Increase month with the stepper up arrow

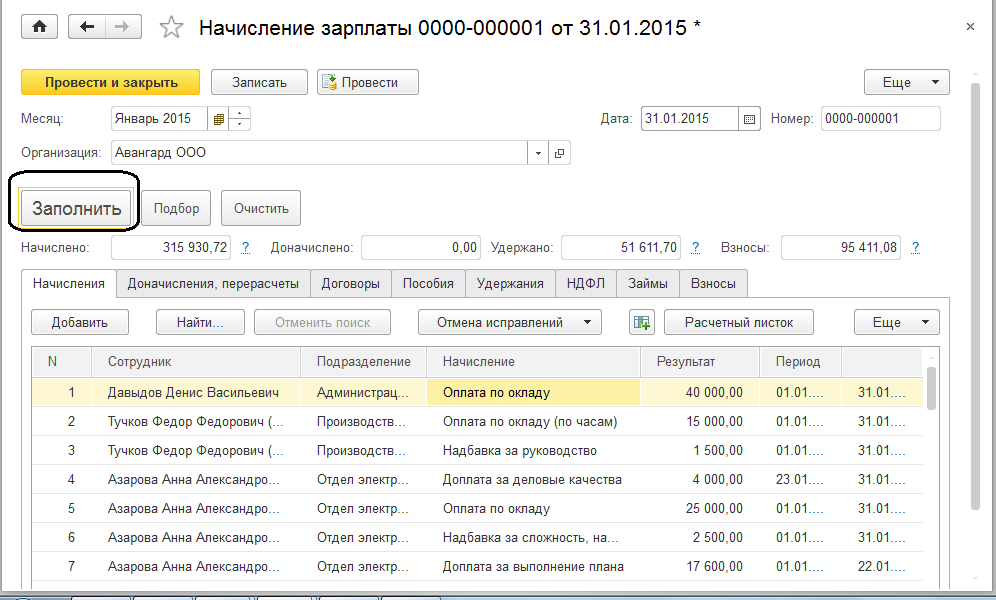tap(240, 113)
